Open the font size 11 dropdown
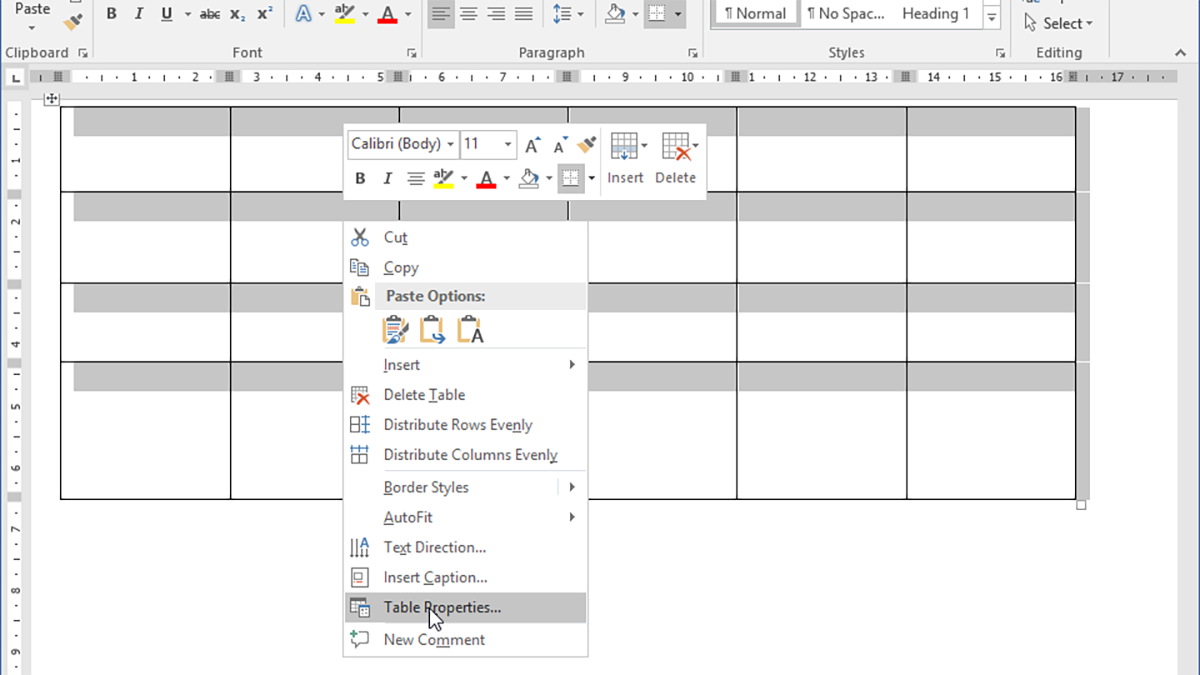 tap(489, 144)
